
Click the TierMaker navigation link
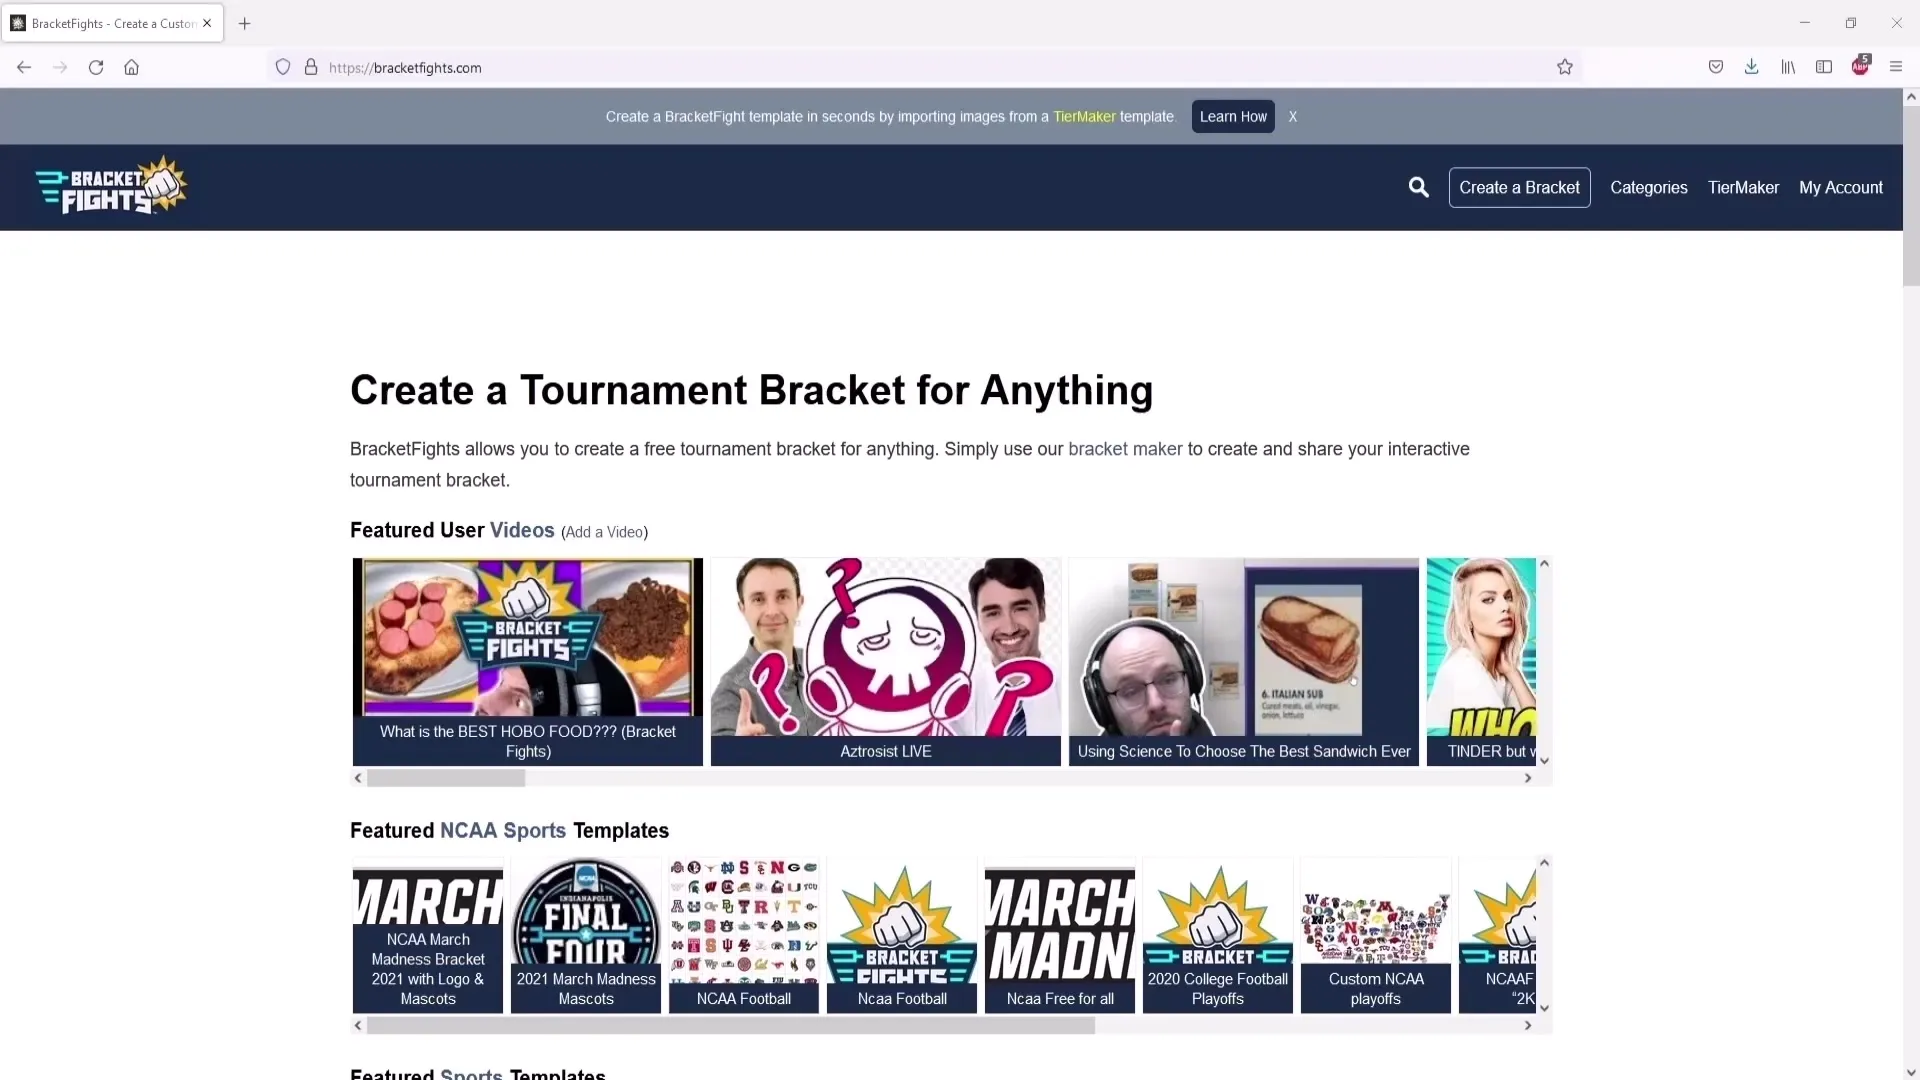(x=1743, y=187)
